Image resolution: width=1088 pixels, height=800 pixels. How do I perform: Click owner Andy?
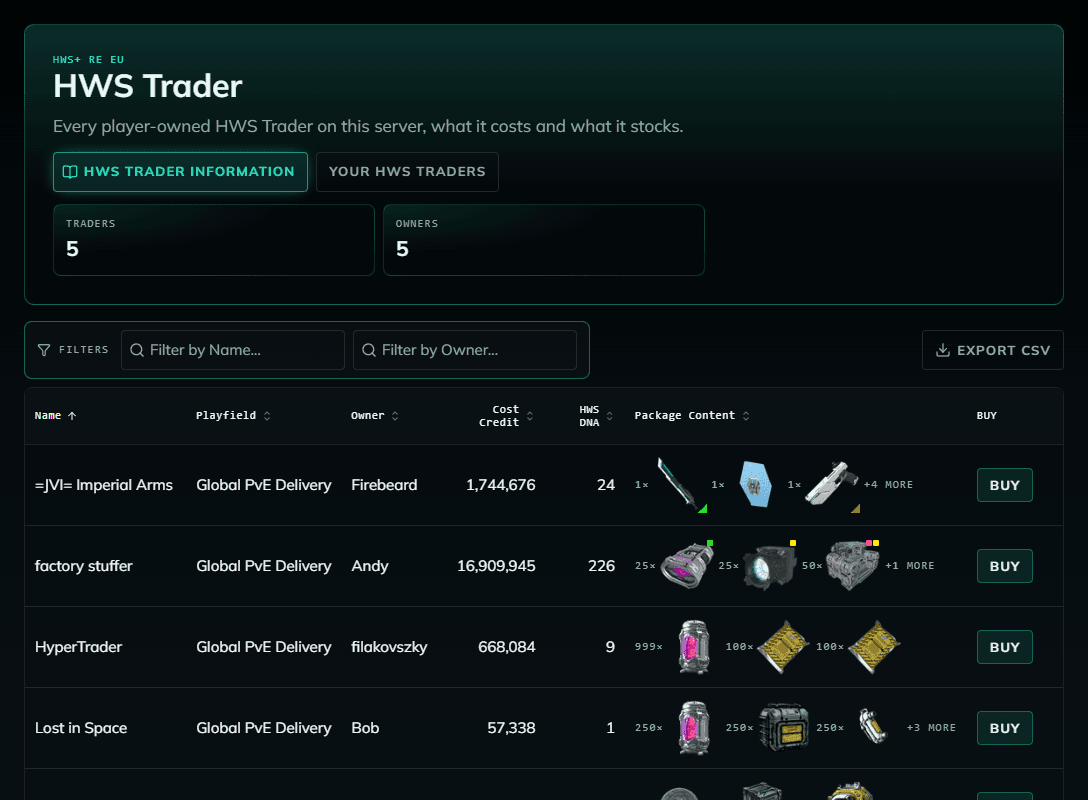pyautogui.click(x=370, y=566)
